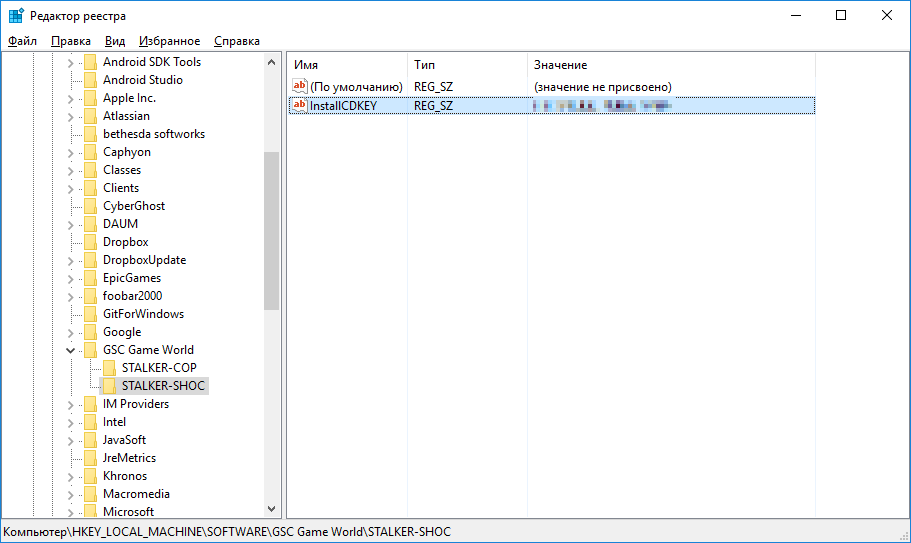Click the Atlassian folder icon
Viewport: 911px width, 543px height.
[x=90, y=116]
